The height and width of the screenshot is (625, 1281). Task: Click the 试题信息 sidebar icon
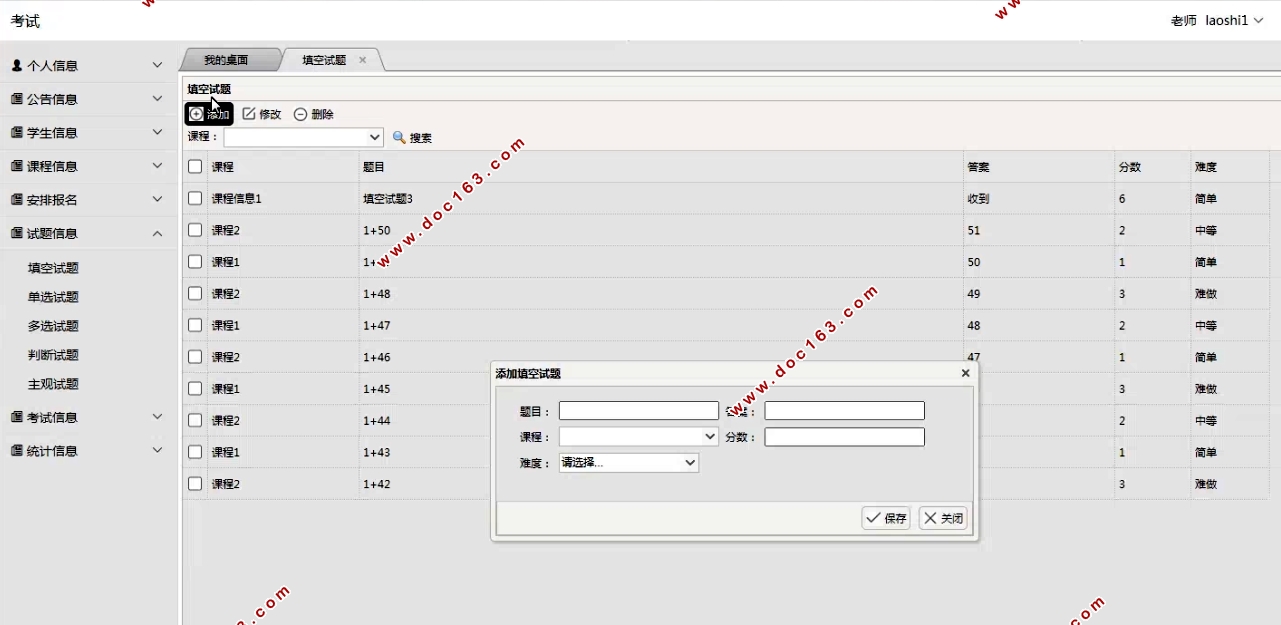coord(17,233)
